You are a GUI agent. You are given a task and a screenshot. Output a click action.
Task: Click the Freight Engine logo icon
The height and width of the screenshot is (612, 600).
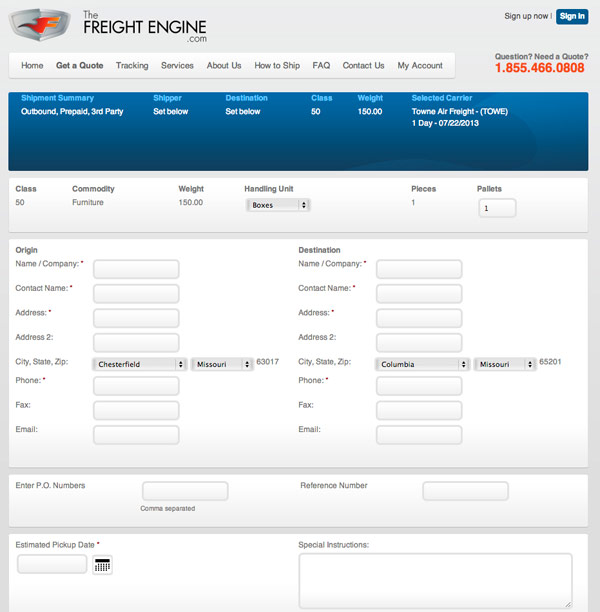[40, 23]
